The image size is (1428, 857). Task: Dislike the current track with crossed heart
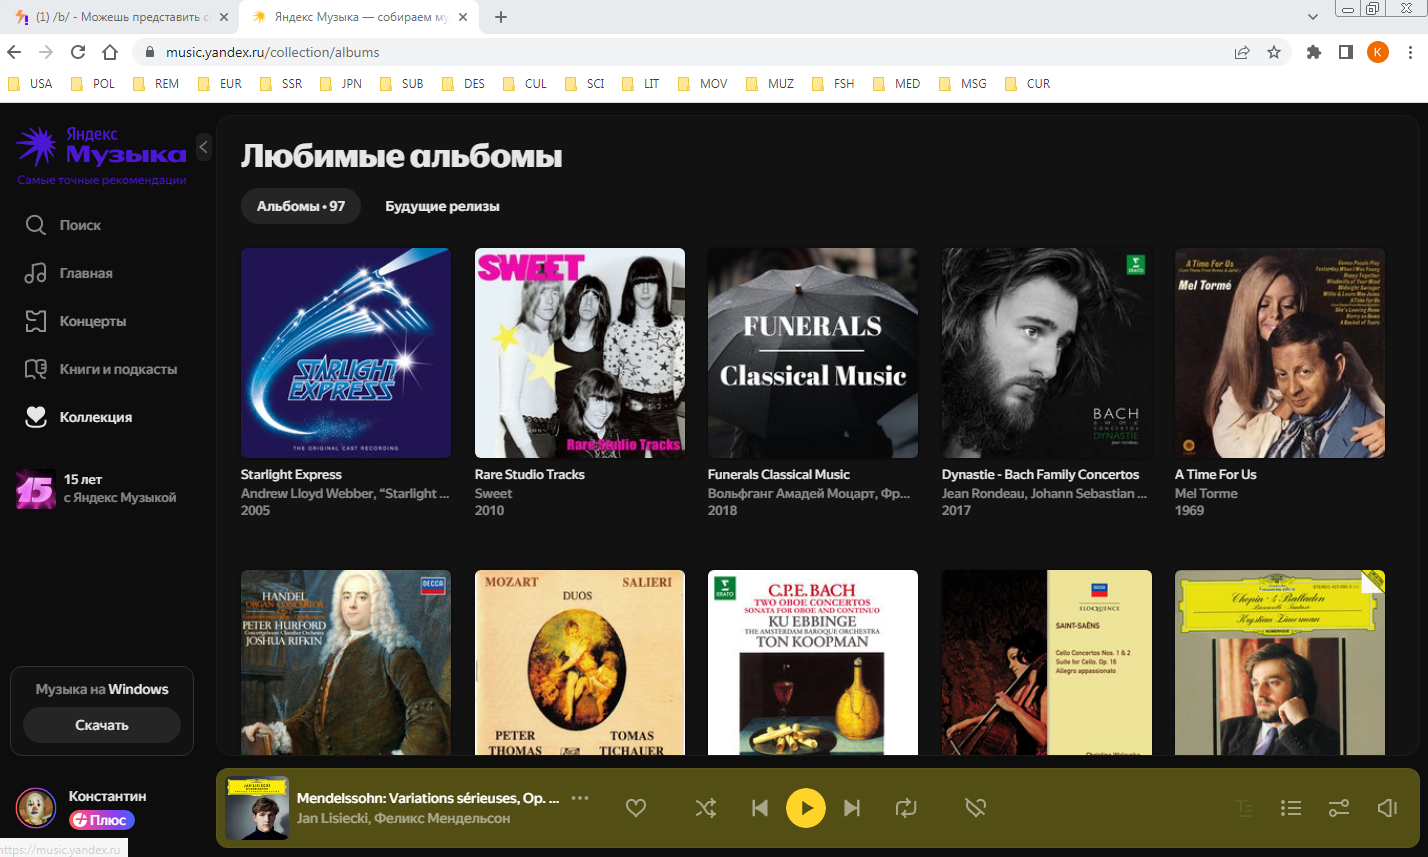(x=976, y=808)
